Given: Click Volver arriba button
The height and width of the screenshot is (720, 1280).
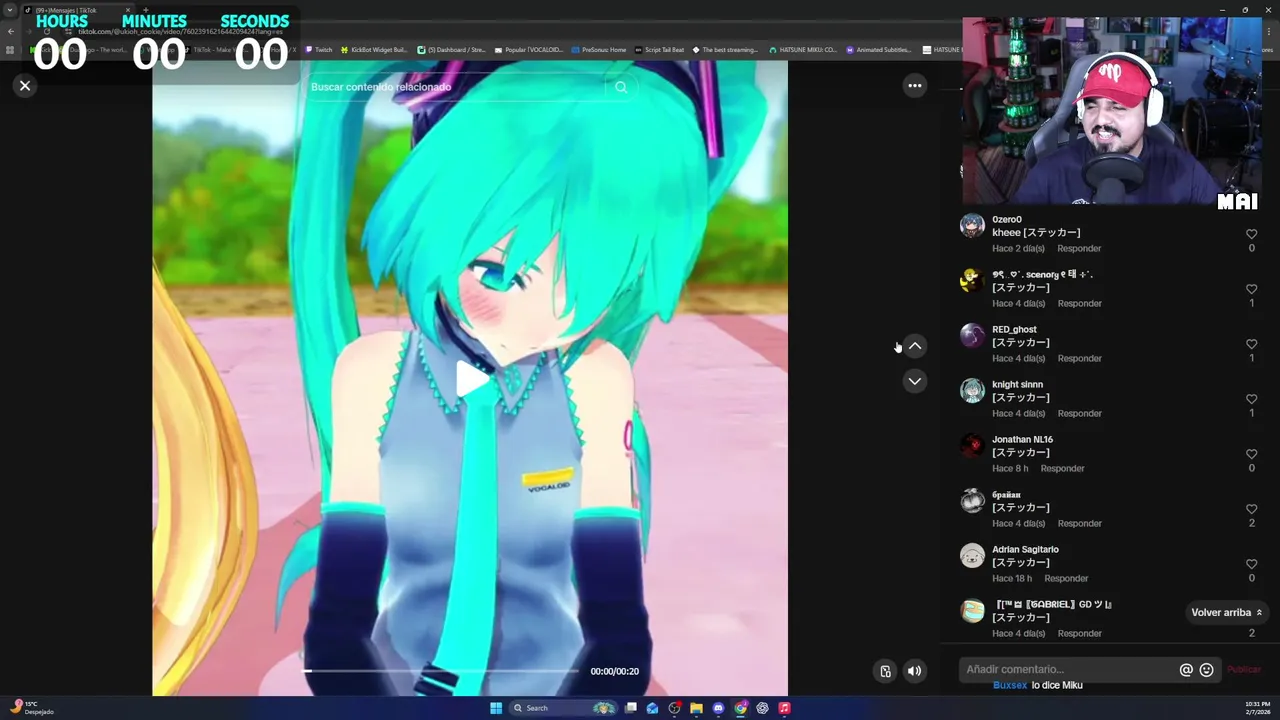Looking at the screenshot, I should [x=1227, y=612].
